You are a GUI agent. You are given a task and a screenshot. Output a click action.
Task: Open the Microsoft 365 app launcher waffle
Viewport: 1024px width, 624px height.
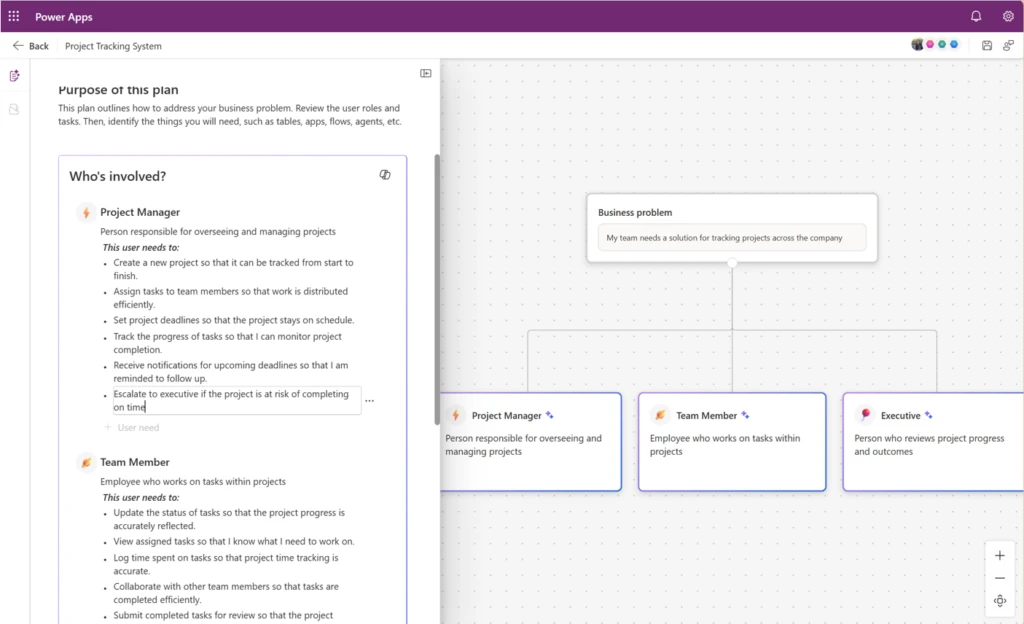coord(13,16)
